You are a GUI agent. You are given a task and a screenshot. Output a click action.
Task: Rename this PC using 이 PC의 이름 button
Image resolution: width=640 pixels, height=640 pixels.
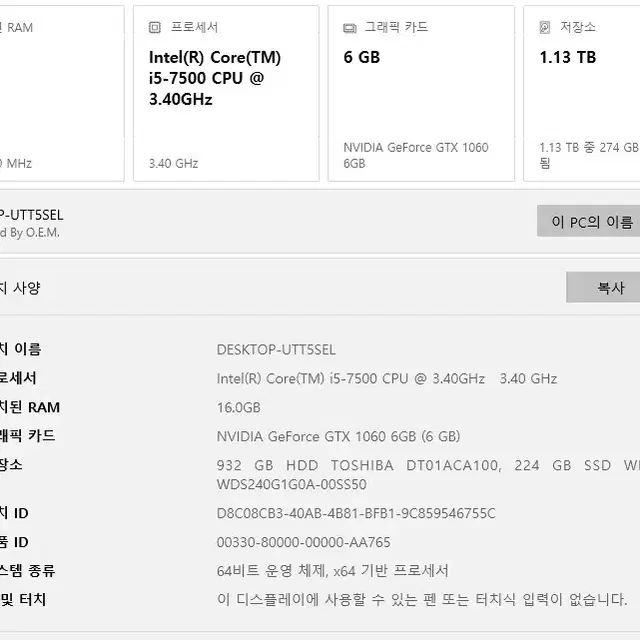click(589, 221)
